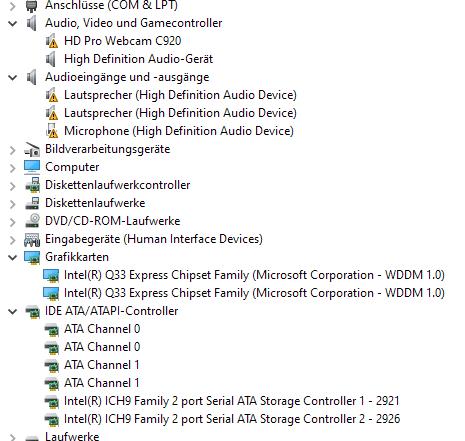Select the Computer label

click(72, 167)
